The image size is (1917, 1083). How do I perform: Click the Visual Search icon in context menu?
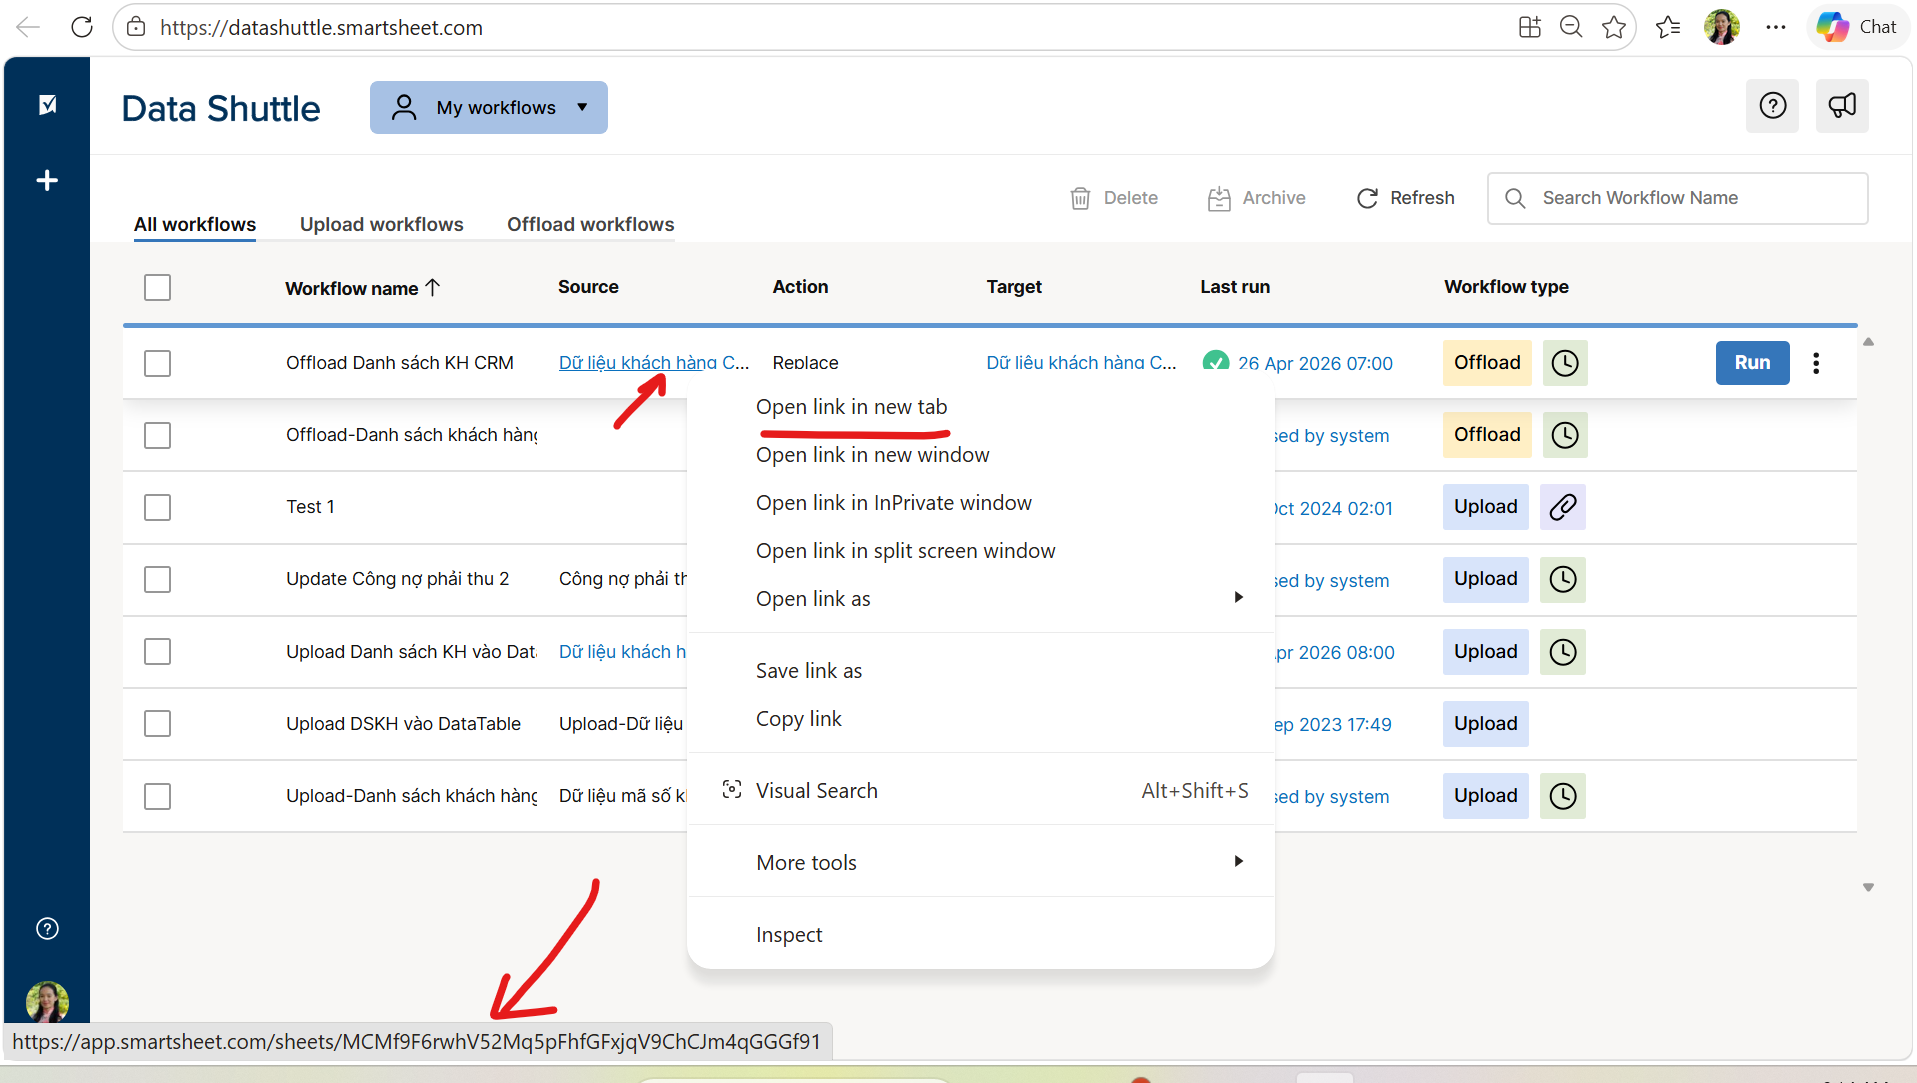(x=732, y=790)
